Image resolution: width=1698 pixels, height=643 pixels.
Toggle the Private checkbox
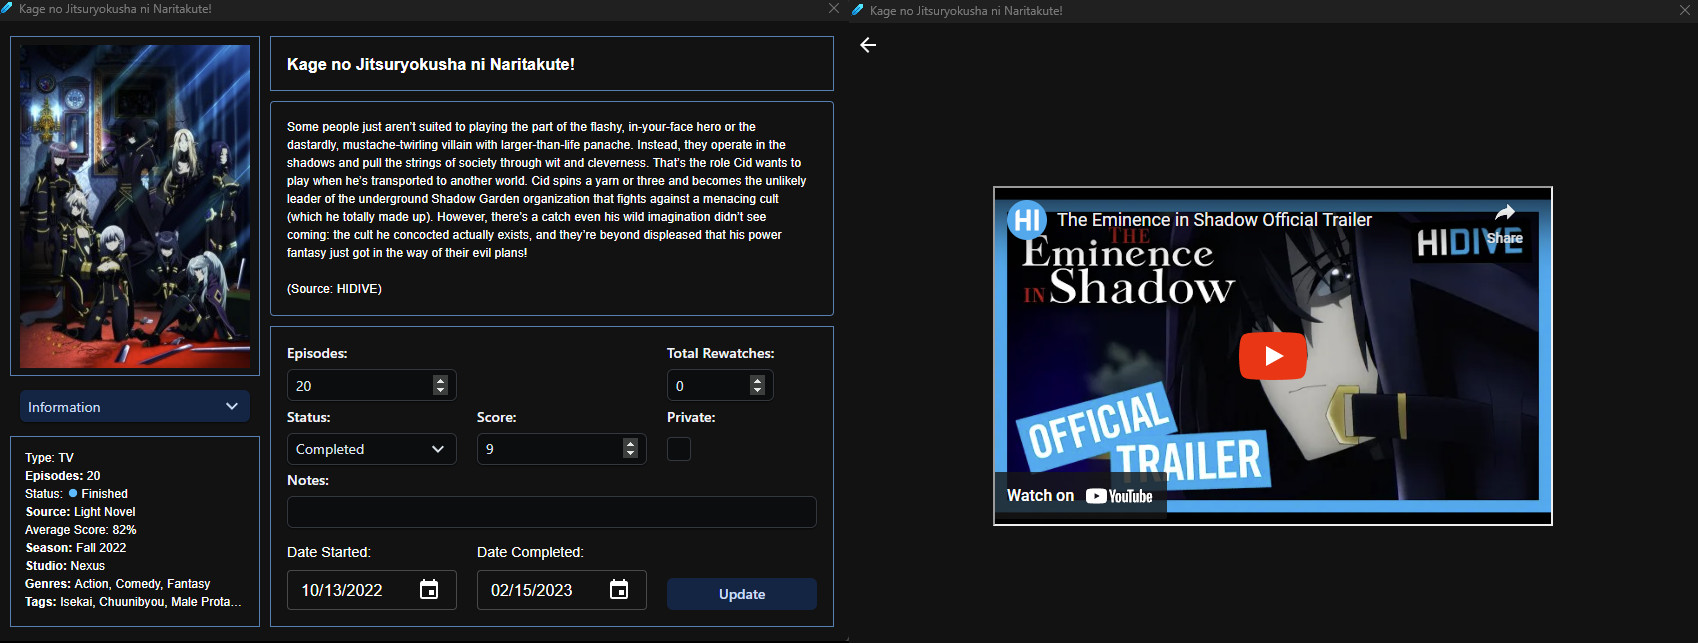[679, 449]
